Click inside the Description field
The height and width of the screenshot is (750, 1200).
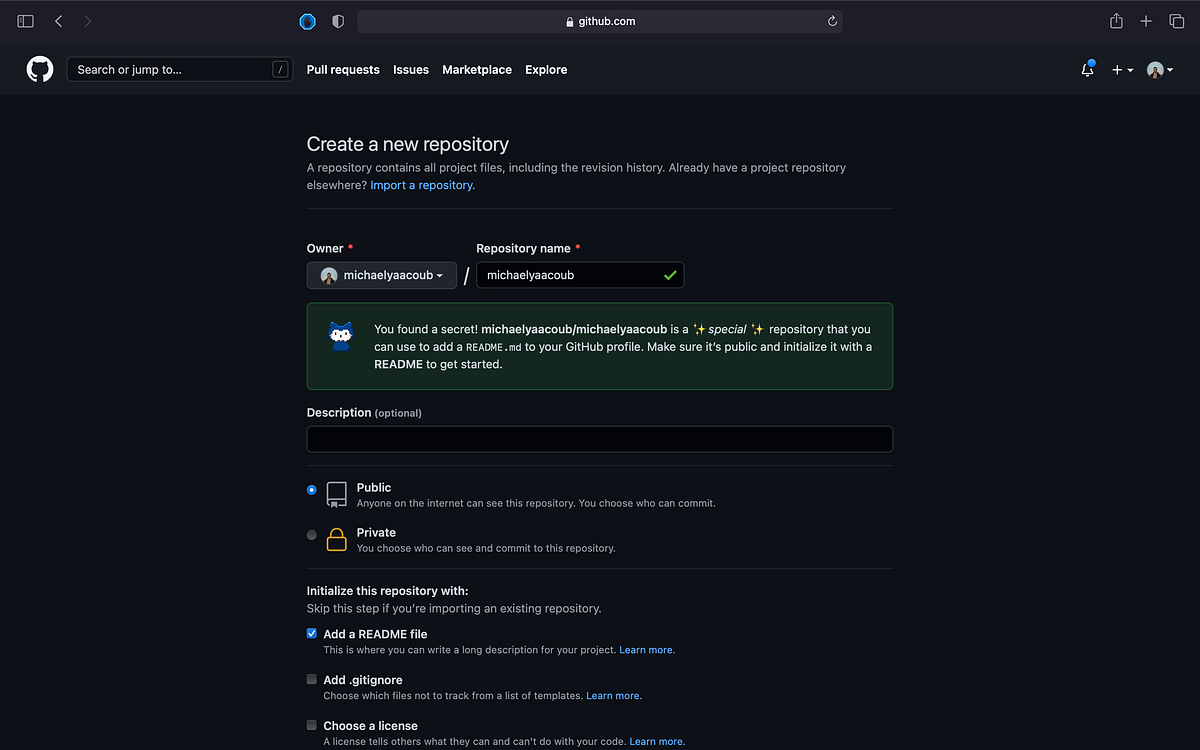pyautogui.click(x=599, y=439)
